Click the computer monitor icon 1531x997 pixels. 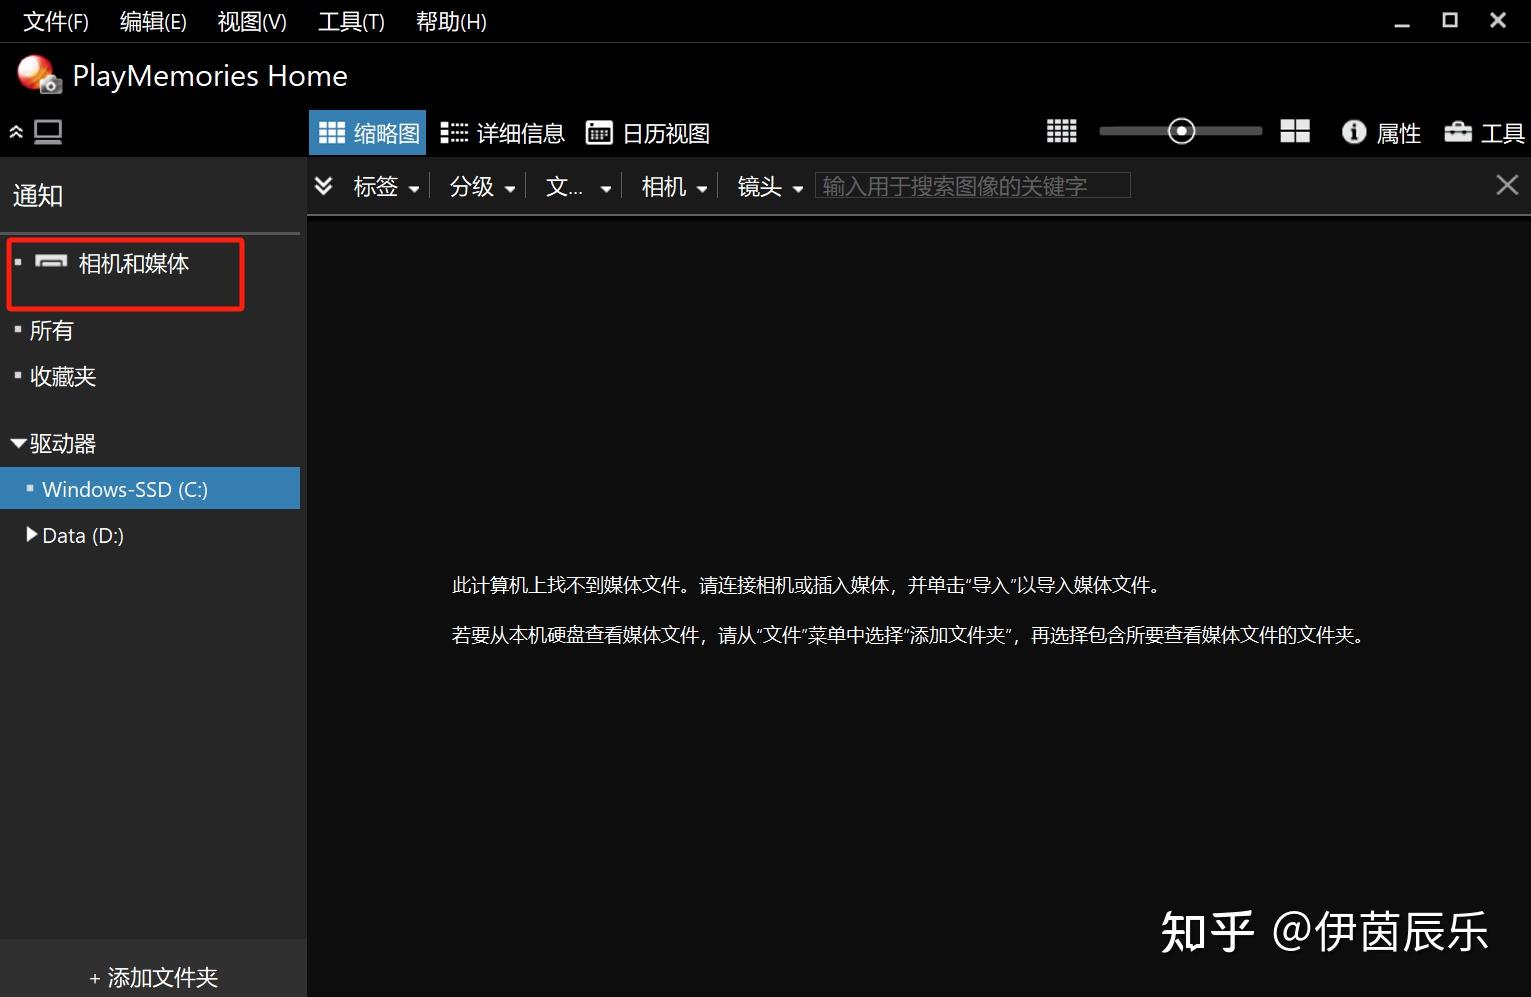48,132
